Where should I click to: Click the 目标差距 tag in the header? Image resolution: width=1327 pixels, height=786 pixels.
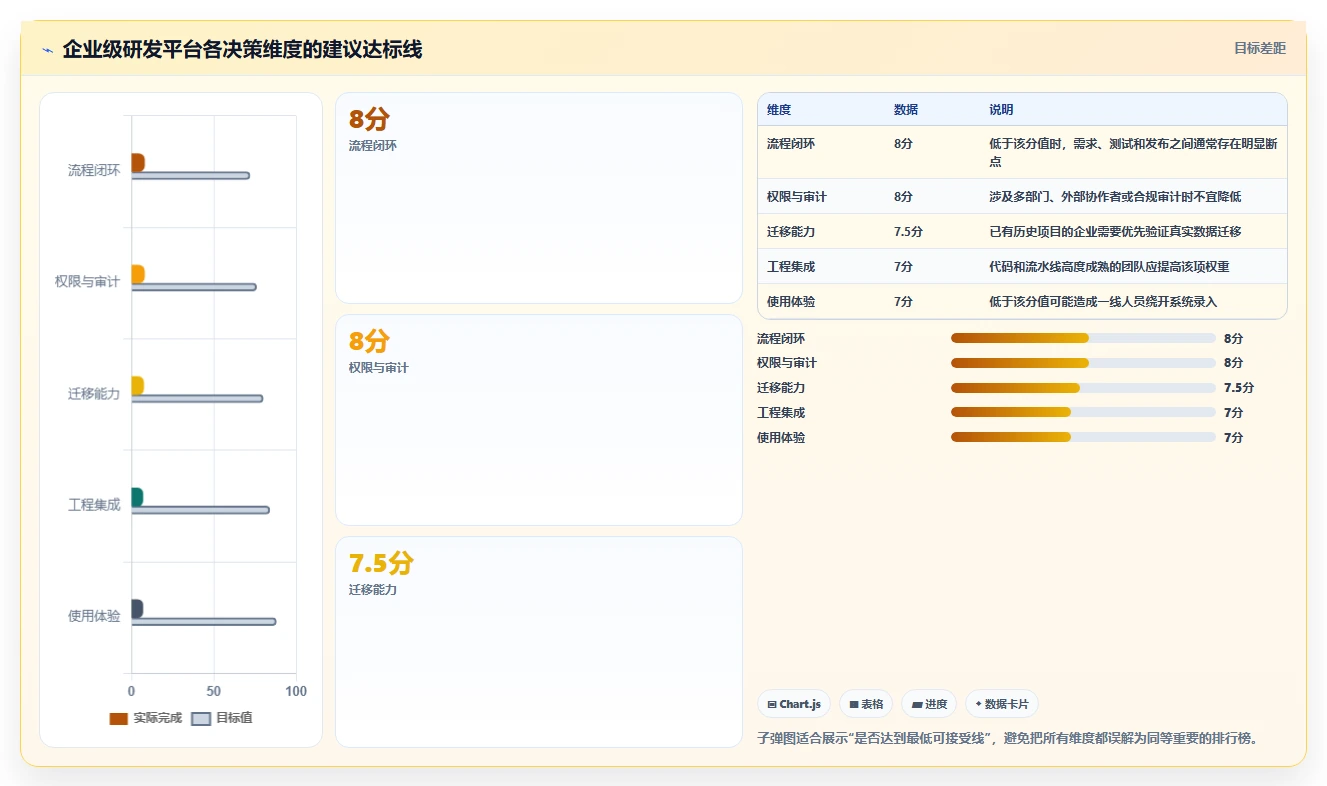(1259, 48)
